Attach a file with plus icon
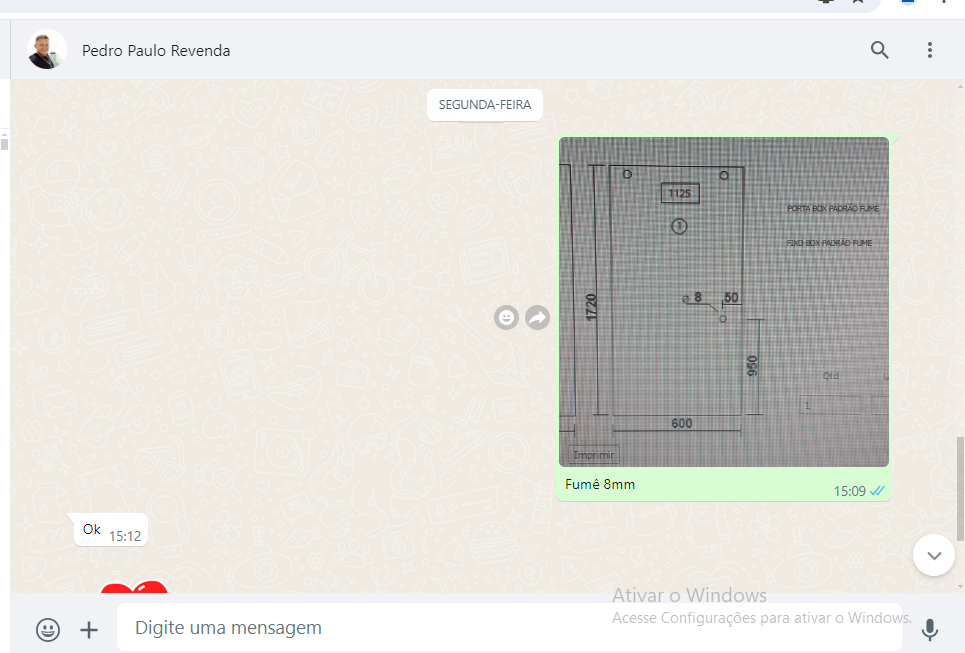The height and width of the screenshot is (653, 965). tap(89, 629)
